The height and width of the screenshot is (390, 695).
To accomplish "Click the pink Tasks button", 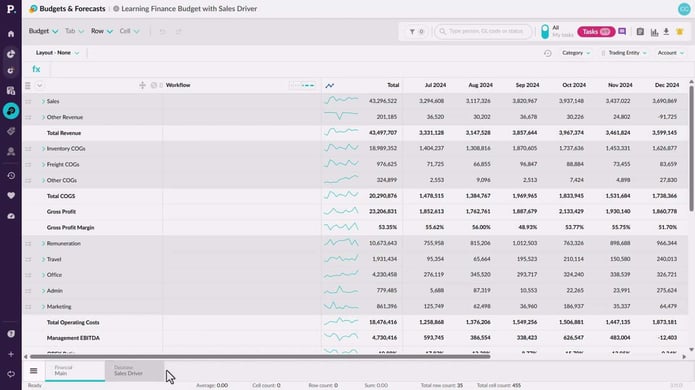I will pos(596,31).
